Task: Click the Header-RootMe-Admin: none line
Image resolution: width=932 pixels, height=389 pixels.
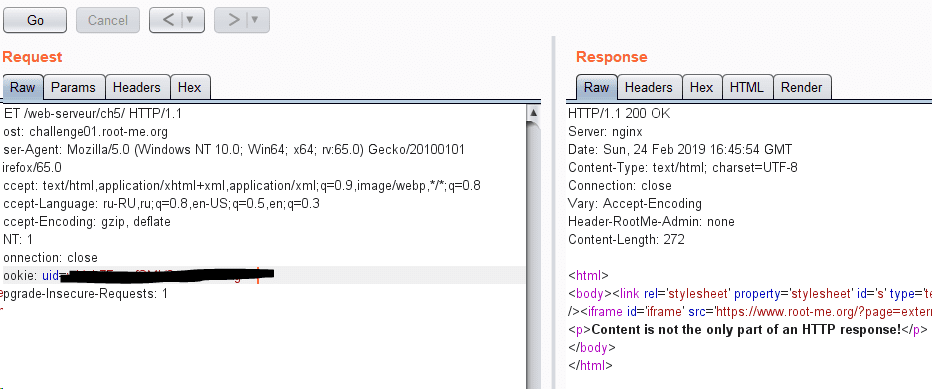Action: (x=651, y=222)
